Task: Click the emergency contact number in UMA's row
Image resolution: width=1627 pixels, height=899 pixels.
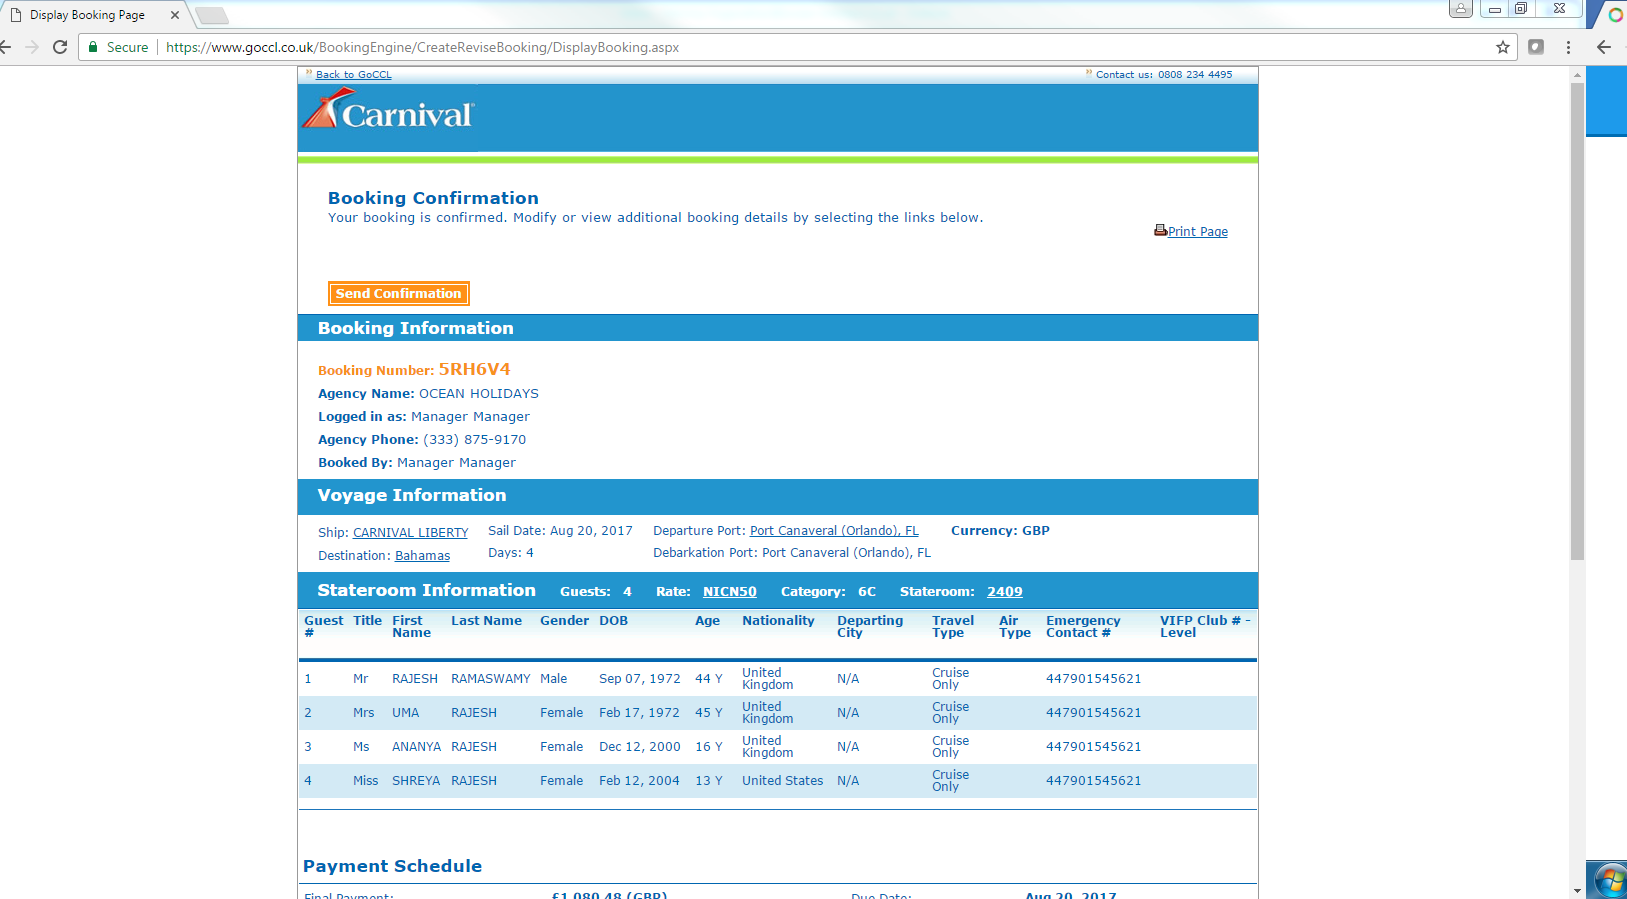Action: point(1094,713)
